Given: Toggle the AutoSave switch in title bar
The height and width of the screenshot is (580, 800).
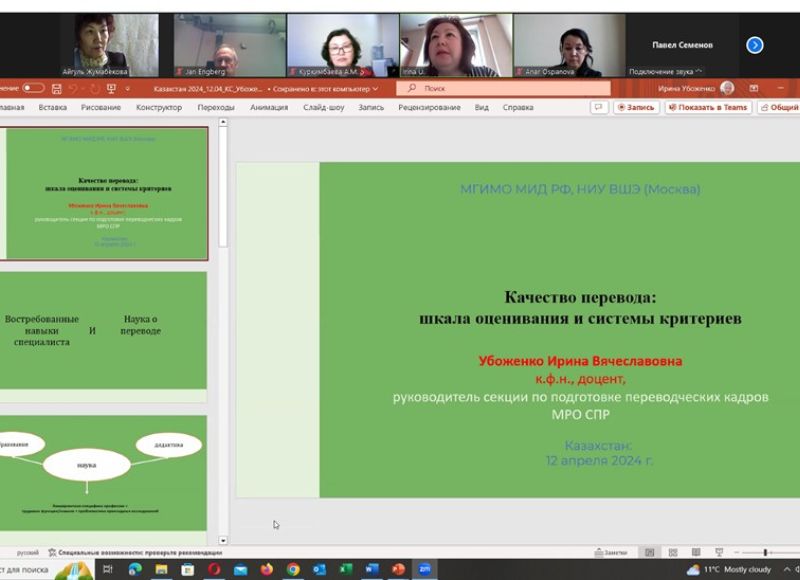Looking at the screenshot, I should (33, 88).
